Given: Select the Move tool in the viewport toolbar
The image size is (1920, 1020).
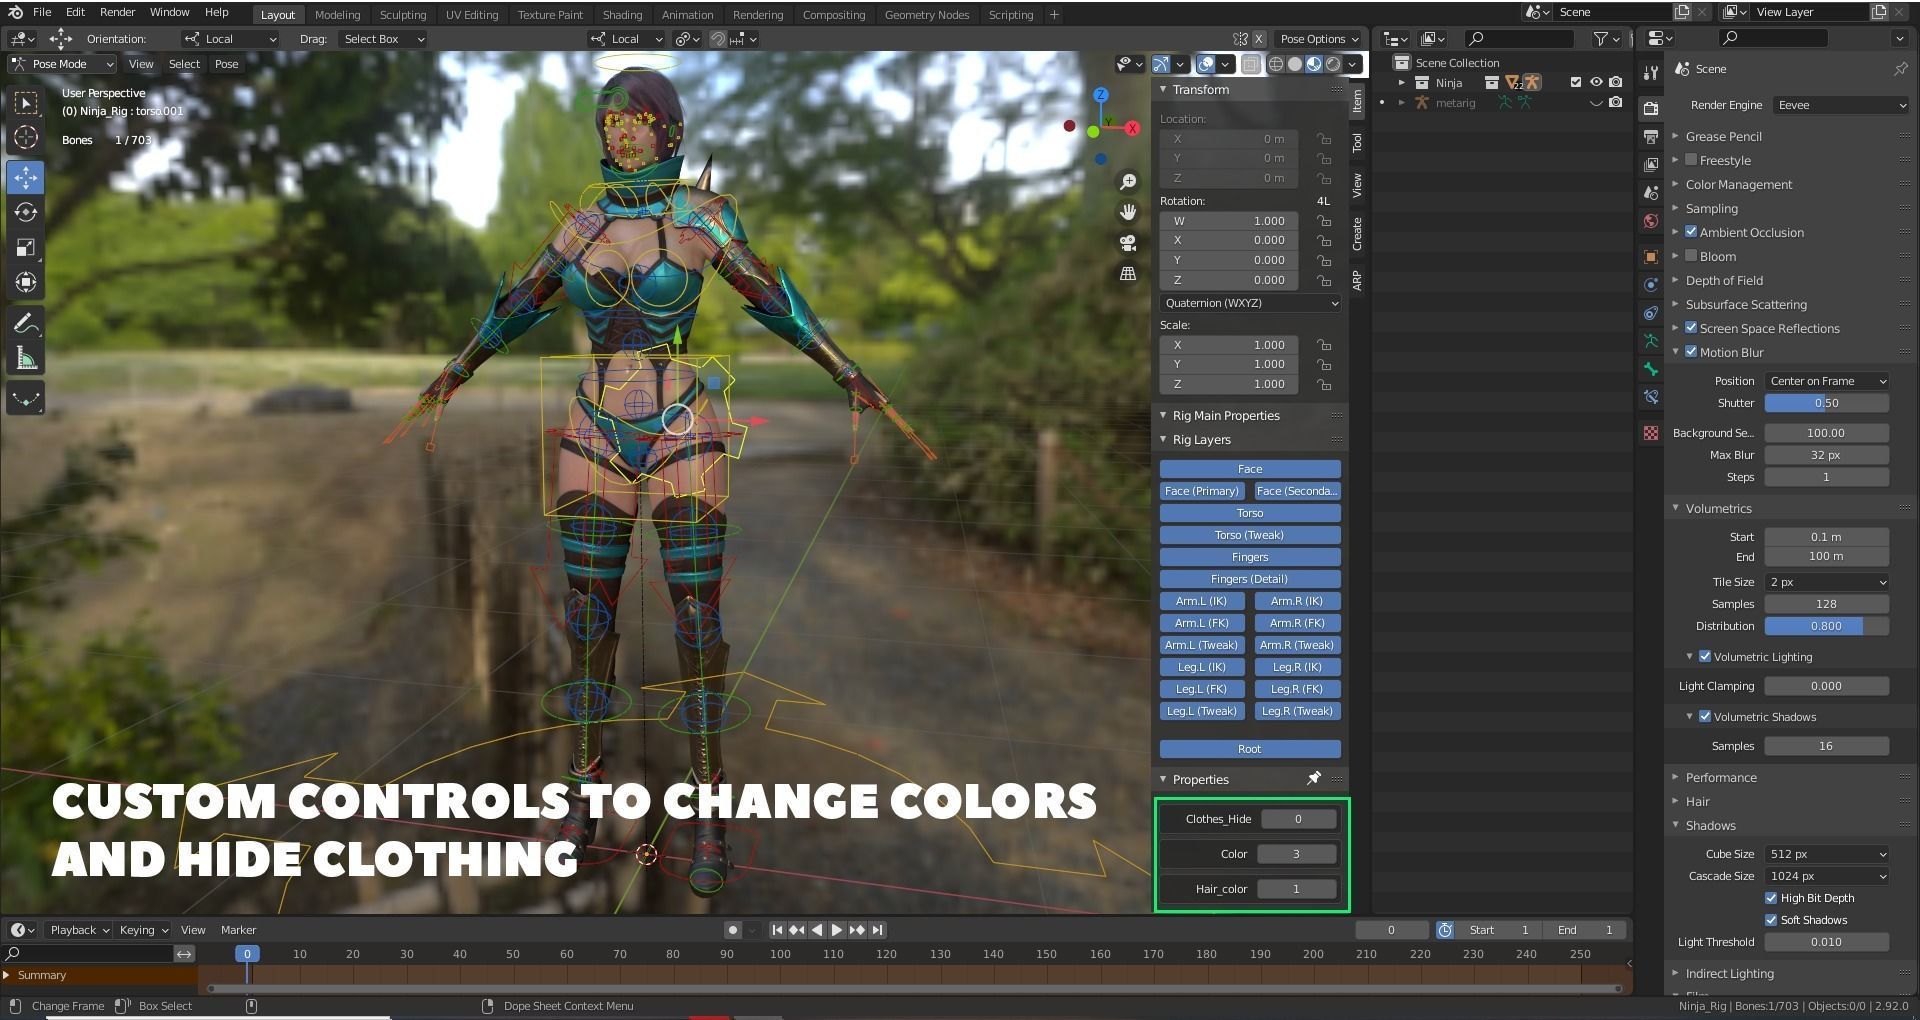Looking at the screenshot, I should coord(26,178).
